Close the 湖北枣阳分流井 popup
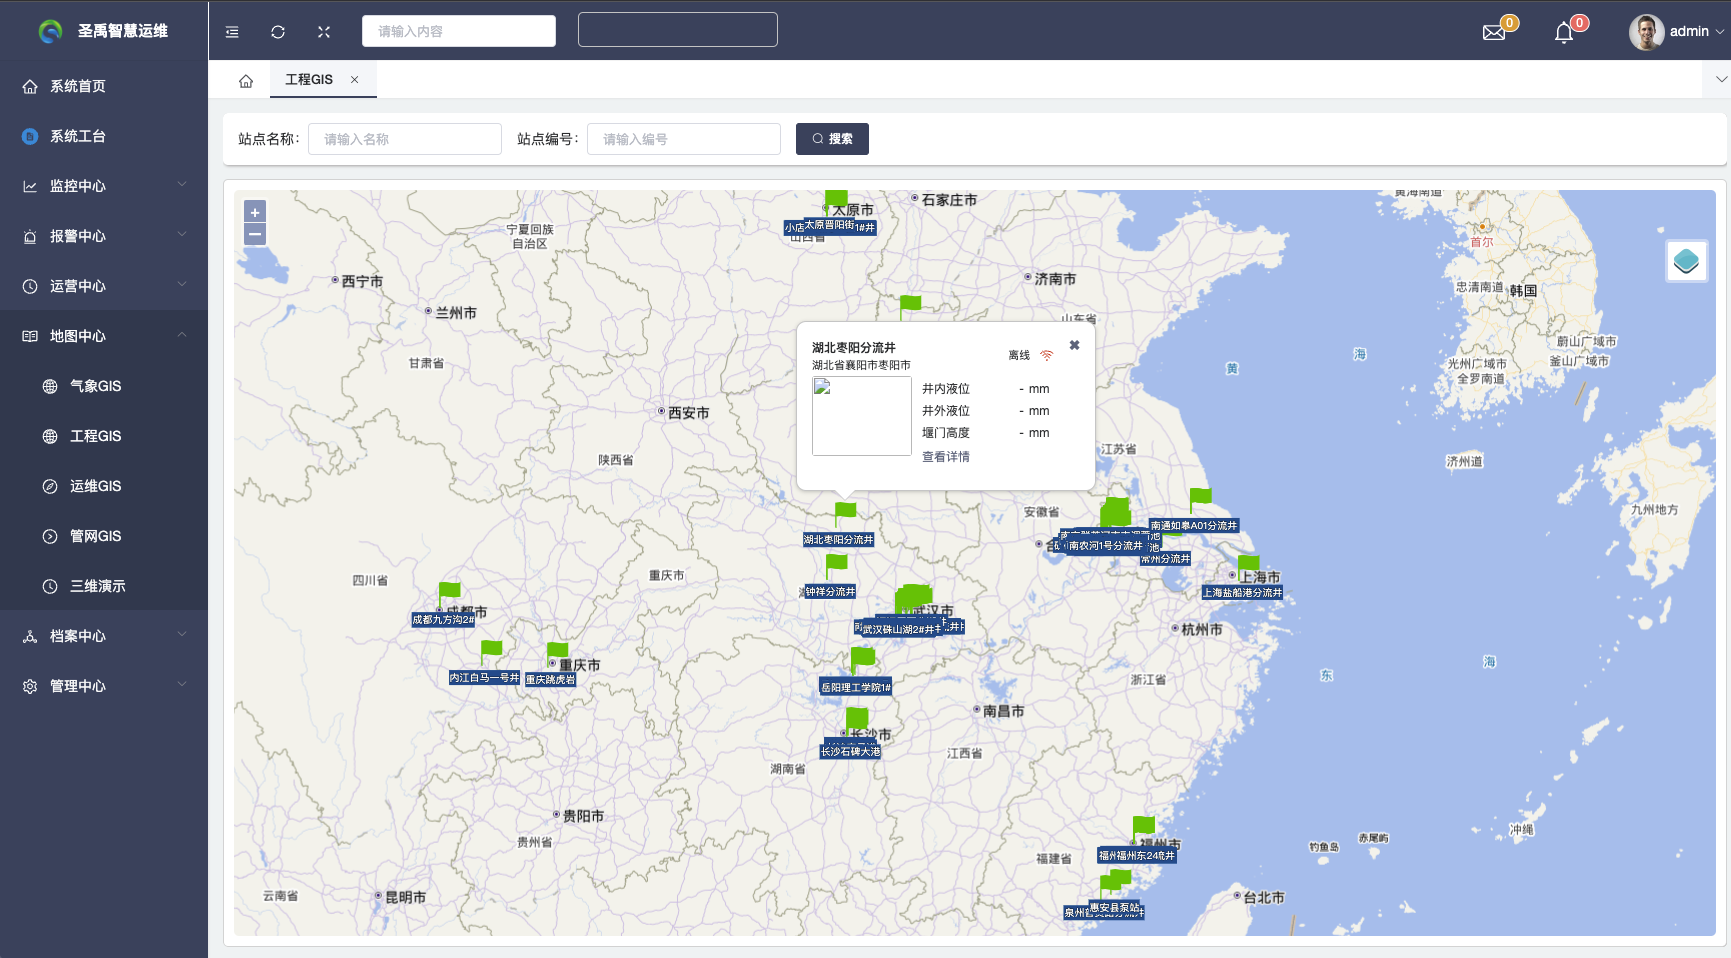The height and width of the screenshot is (958, 1731). [x=1074, y=345]
